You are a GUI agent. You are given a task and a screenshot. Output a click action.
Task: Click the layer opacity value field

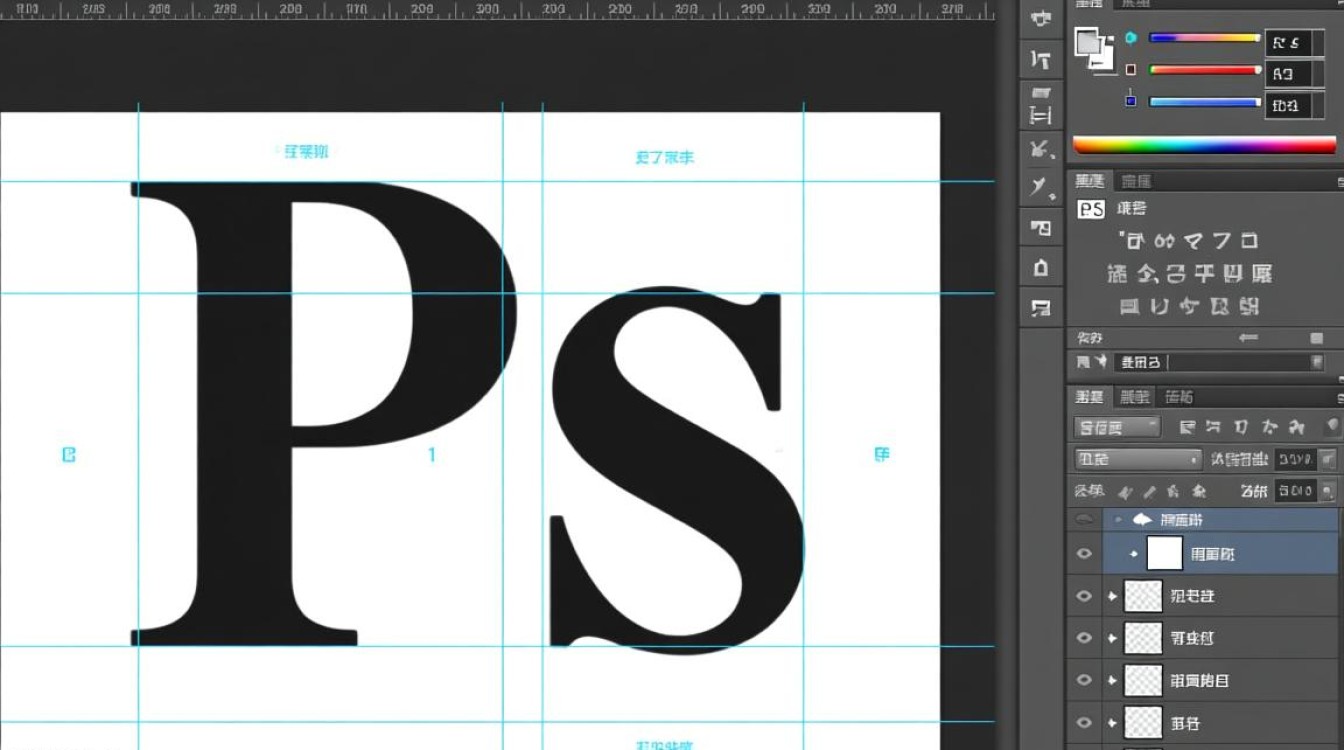pyautogui.click(x=1297, y=459)
